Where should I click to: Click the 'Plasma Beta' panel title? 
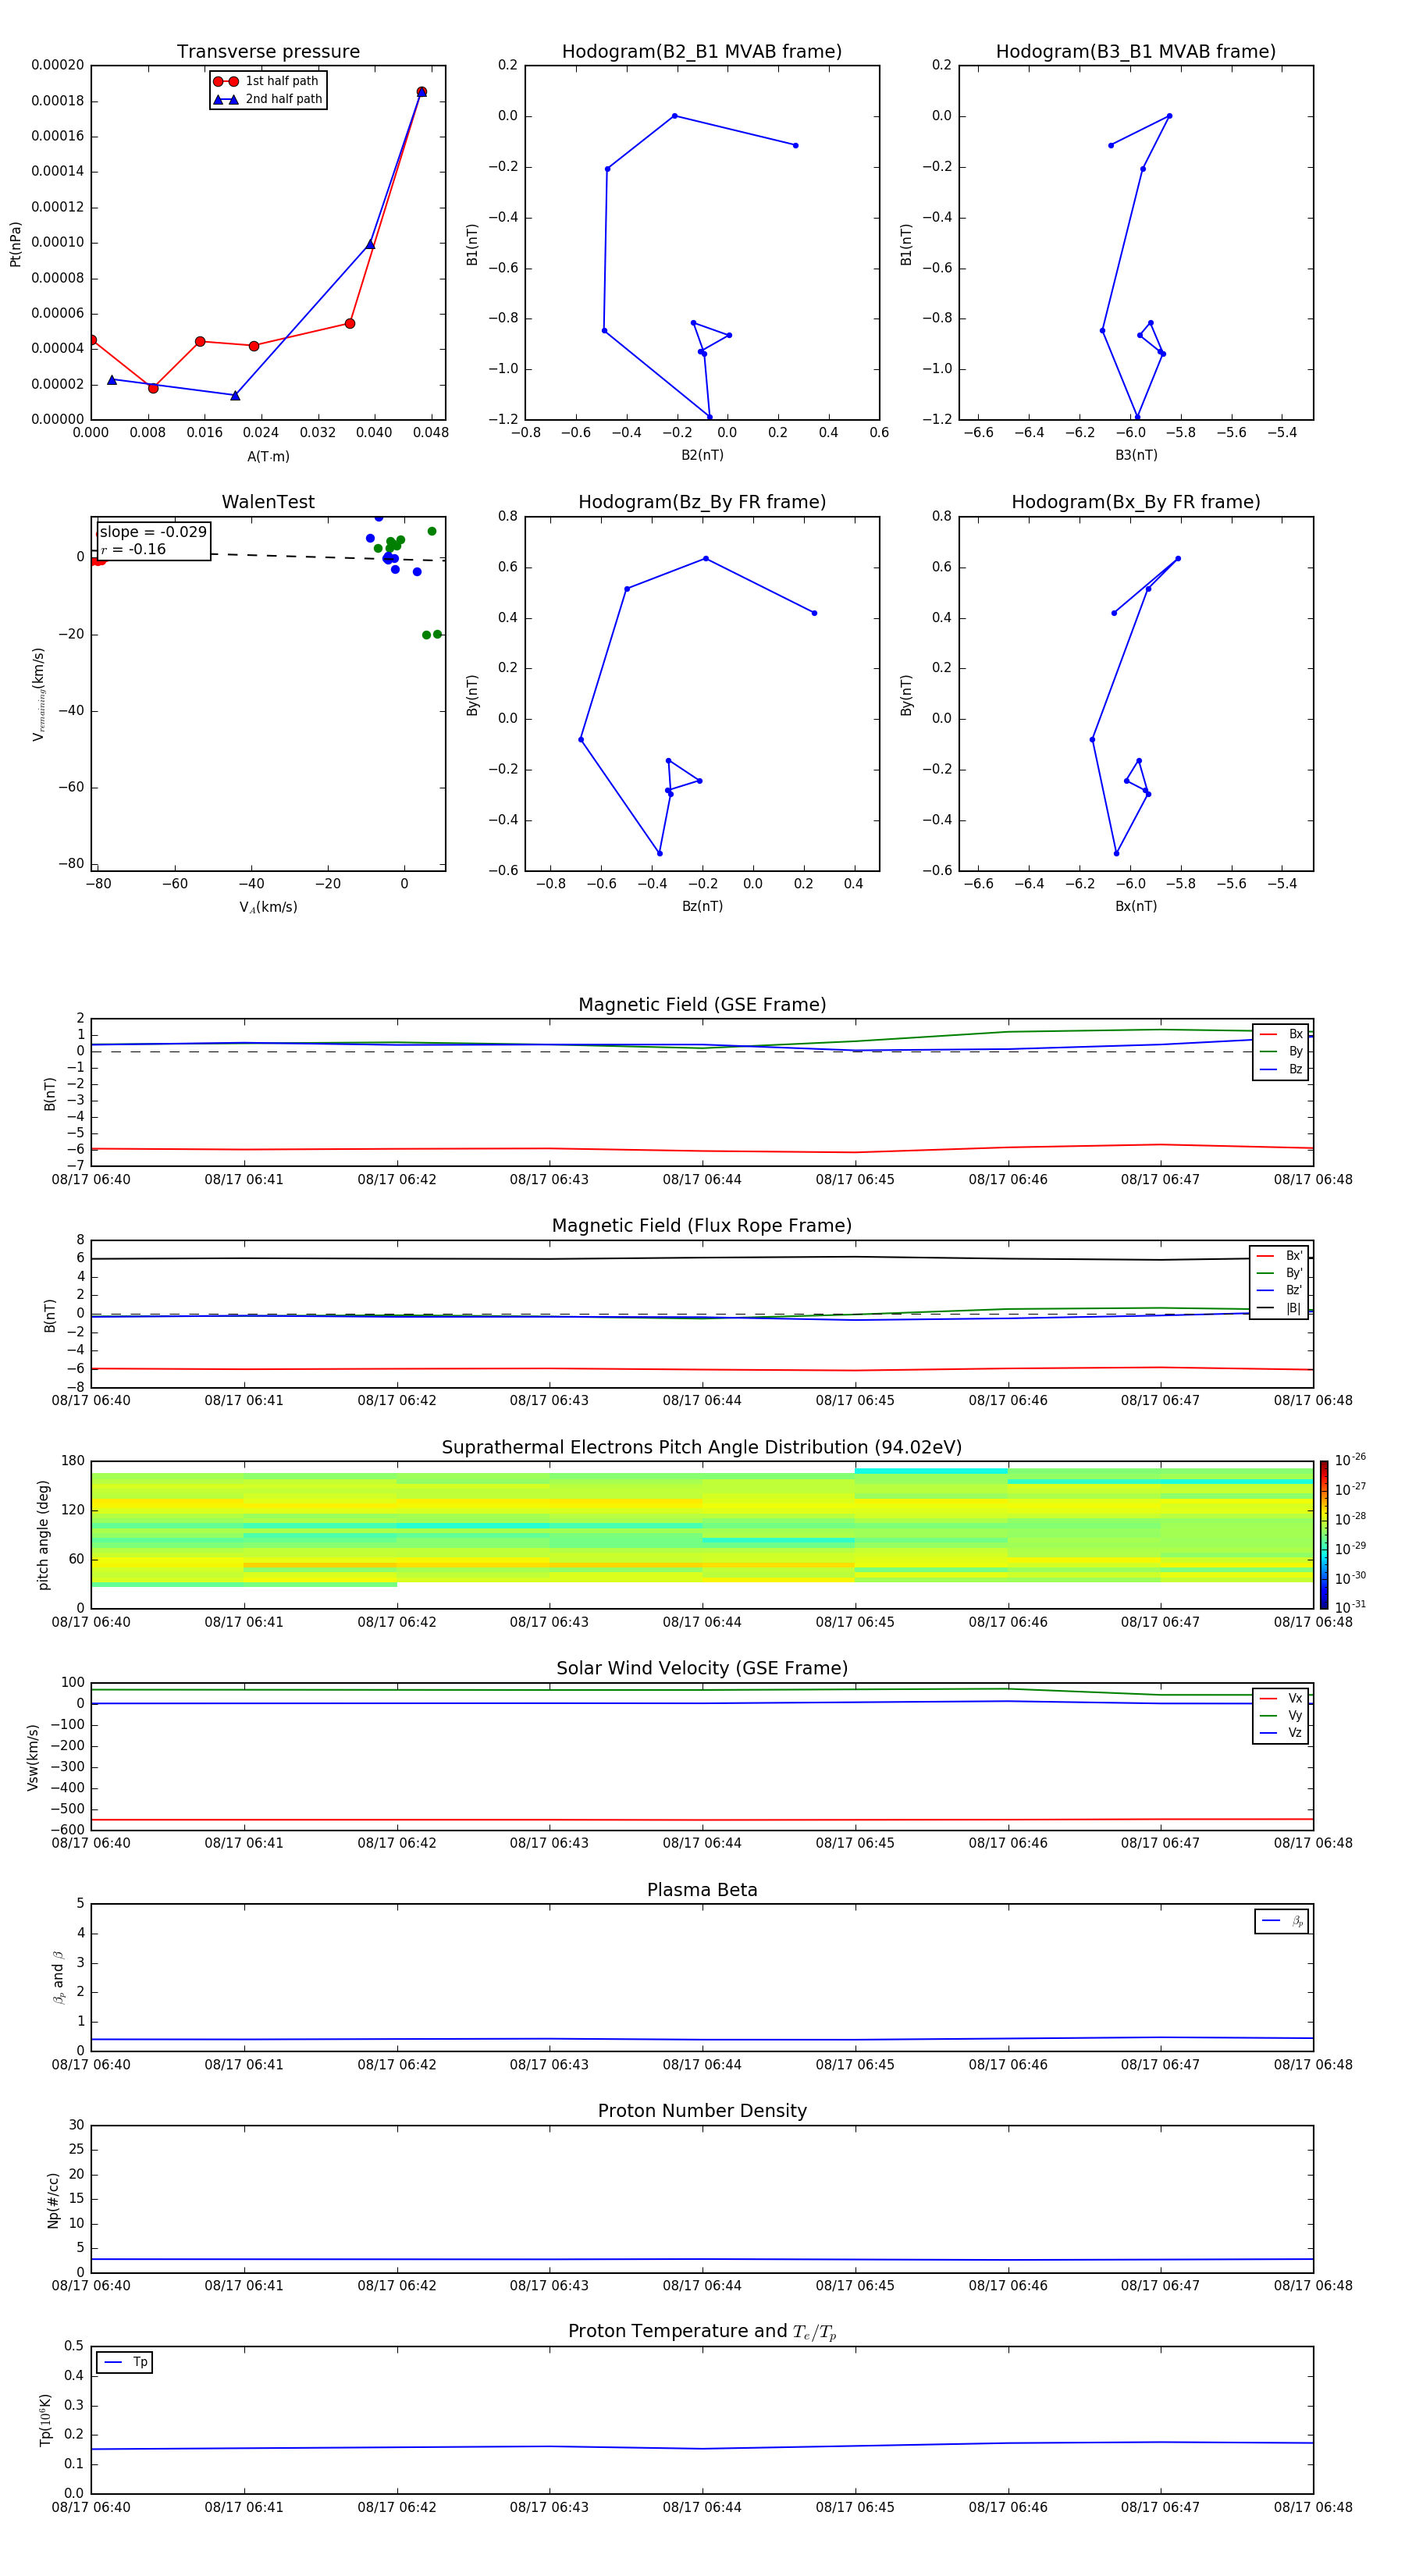pyautogui.click(x=702, y=1890)
